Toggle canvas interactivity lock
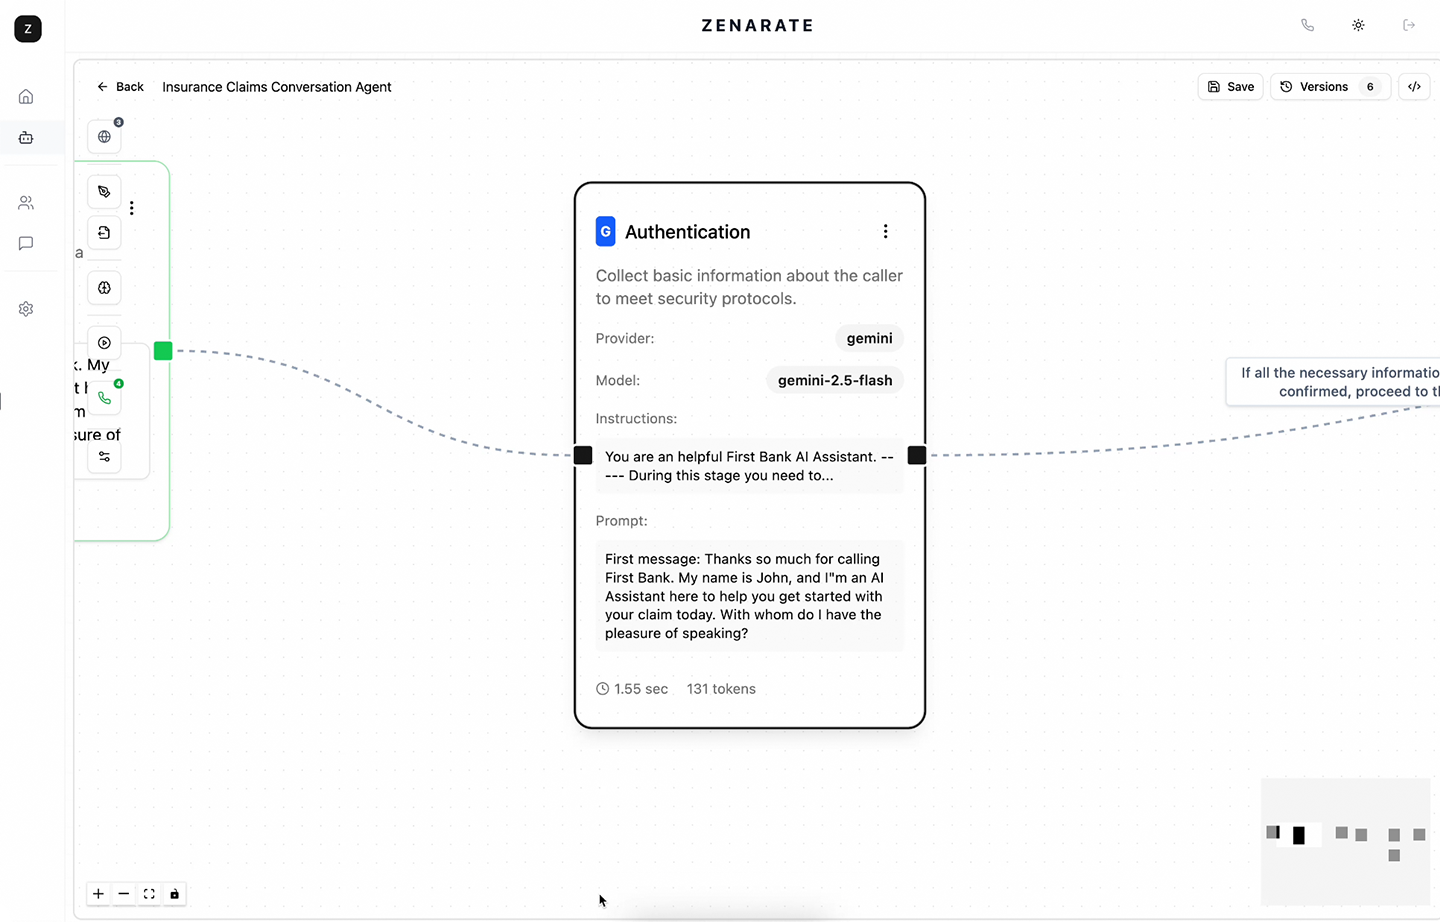Viewport: 1440px width, 922px height. click(174, 894)
